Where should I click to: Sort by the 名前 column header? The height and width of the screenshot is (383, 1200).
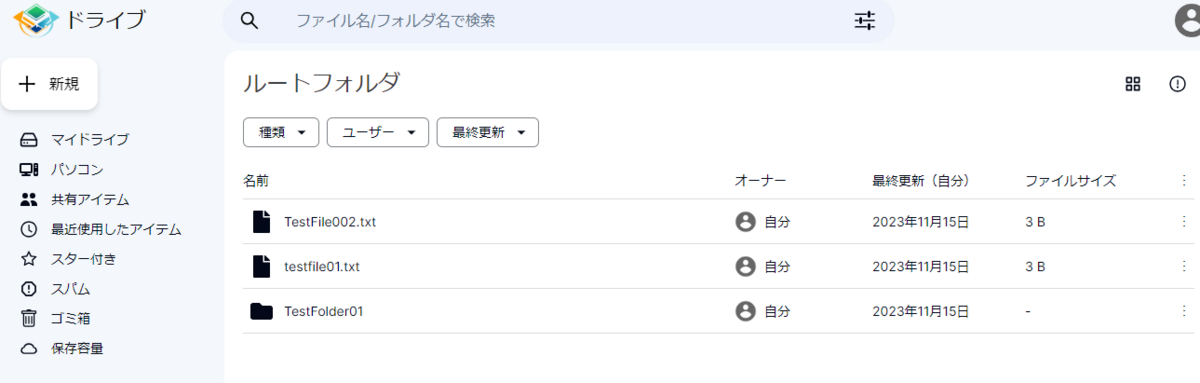(256, 181)
